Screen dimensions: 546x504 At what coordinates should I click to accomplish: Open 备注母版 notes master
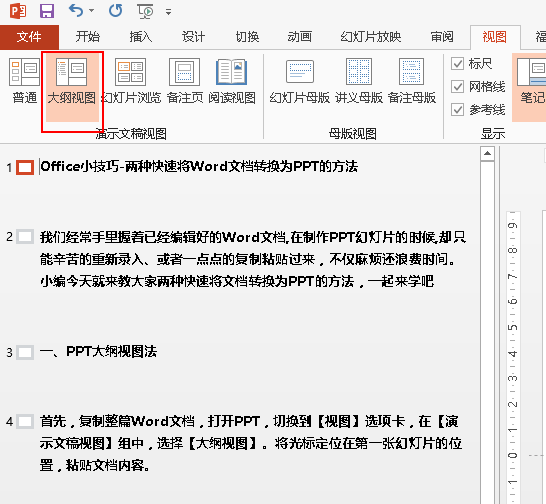click(x=412, y=81)
